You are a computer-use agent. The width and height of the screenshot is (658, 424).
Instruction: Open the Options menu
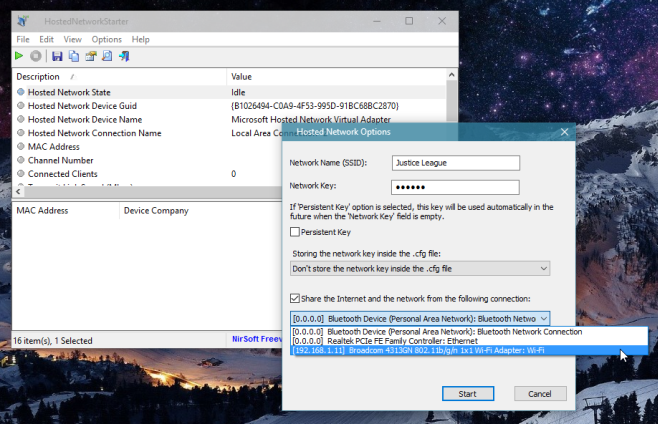point(107,39)
